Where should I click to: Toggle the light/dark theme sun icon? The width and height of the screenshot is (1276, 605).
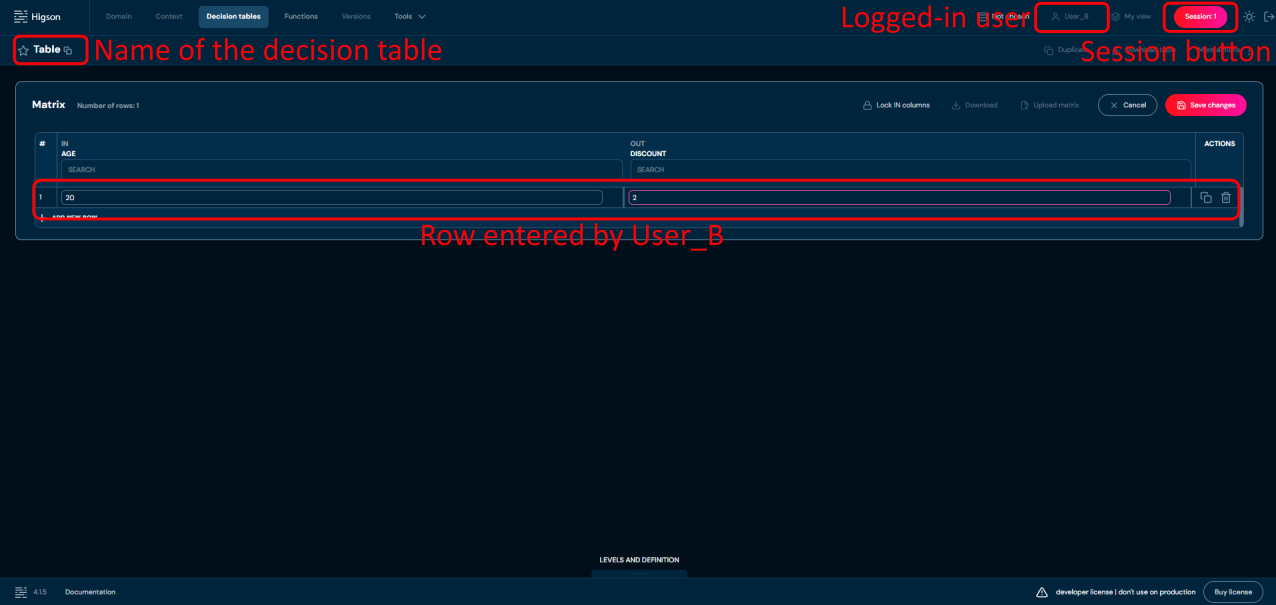pyautogui.click(x=1249, y=17)
